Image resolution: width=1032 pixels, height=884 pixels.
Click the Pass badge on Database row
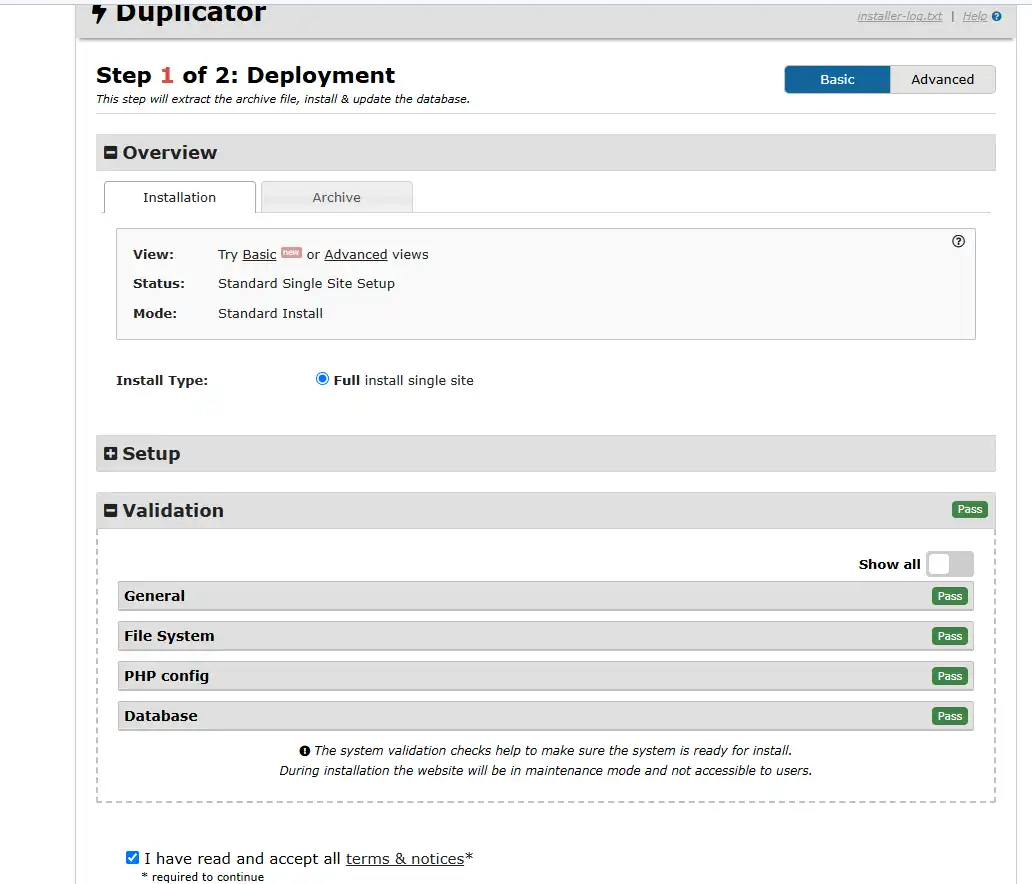click(x=950, y=716)
